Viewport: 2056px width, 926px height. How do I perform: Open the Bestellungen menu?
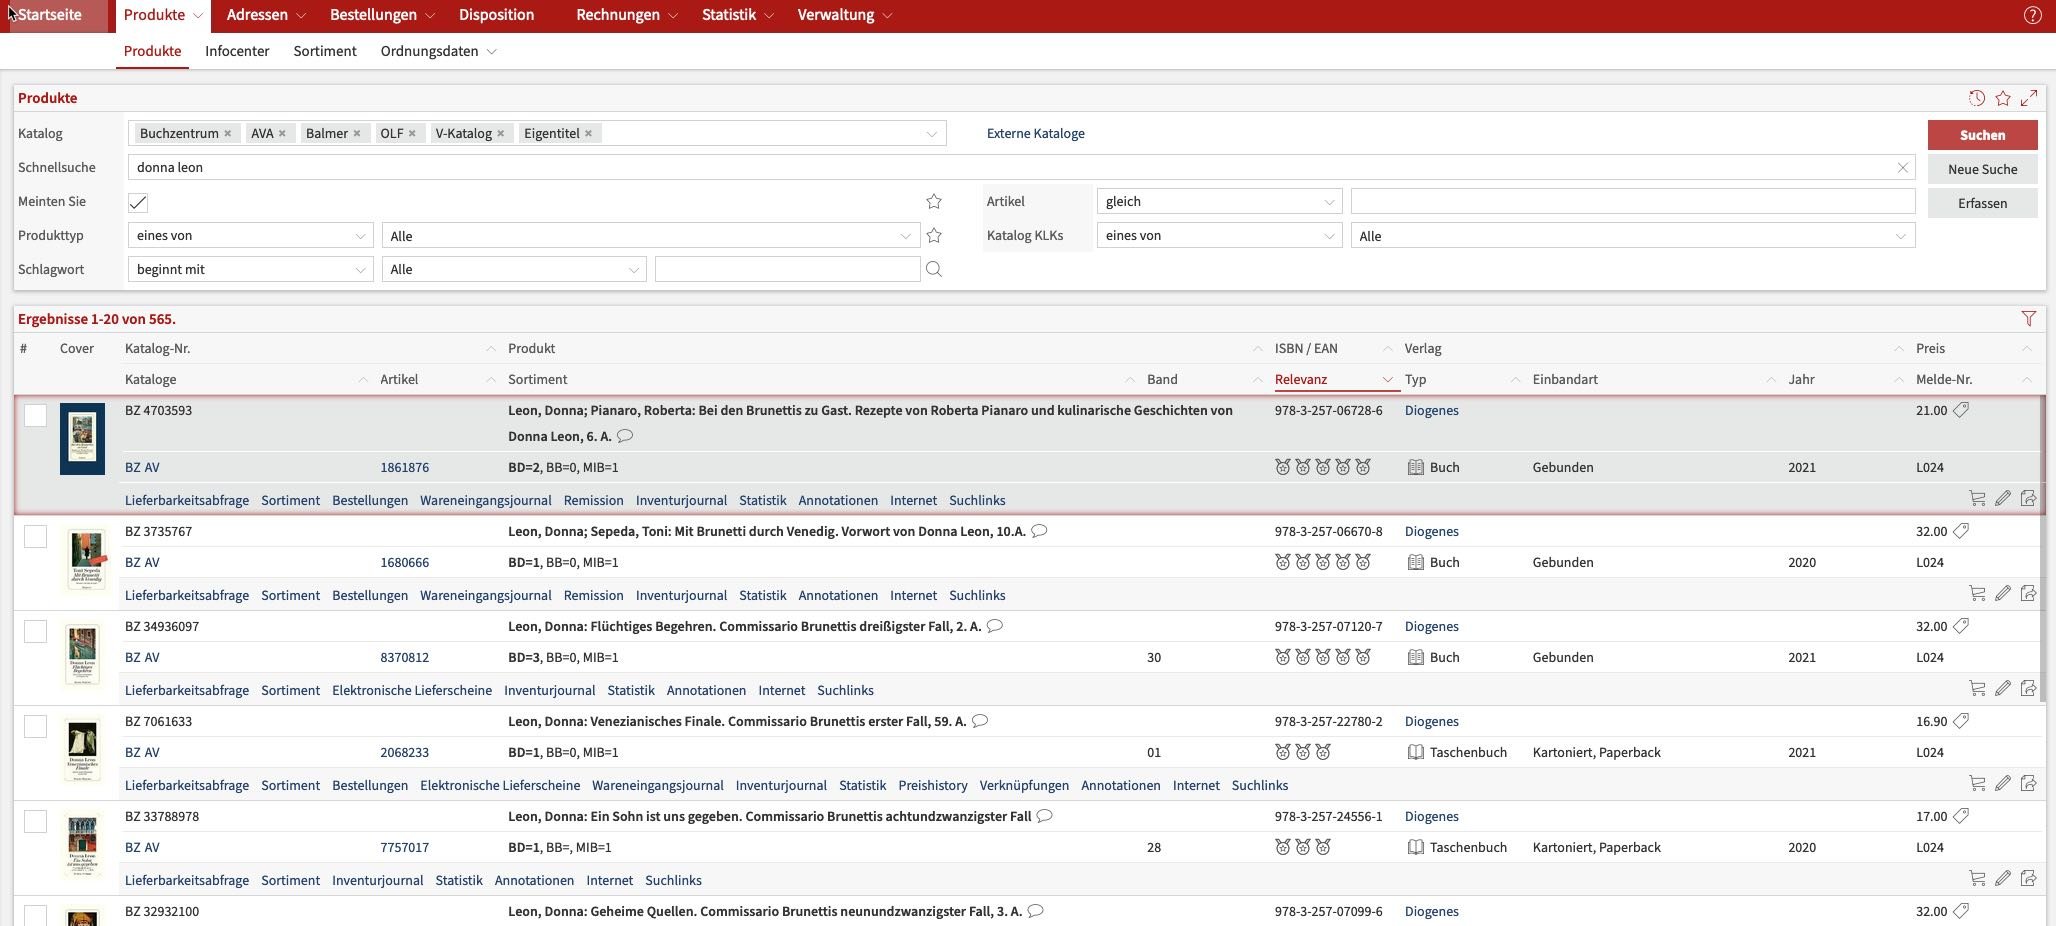pos(382,15)
